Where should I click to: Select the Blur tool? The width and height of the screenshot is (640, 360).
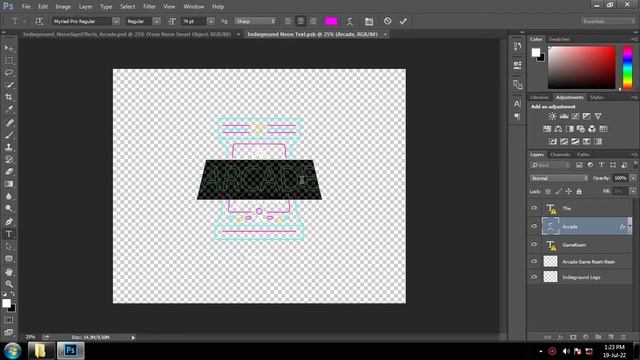coord(9,196)
